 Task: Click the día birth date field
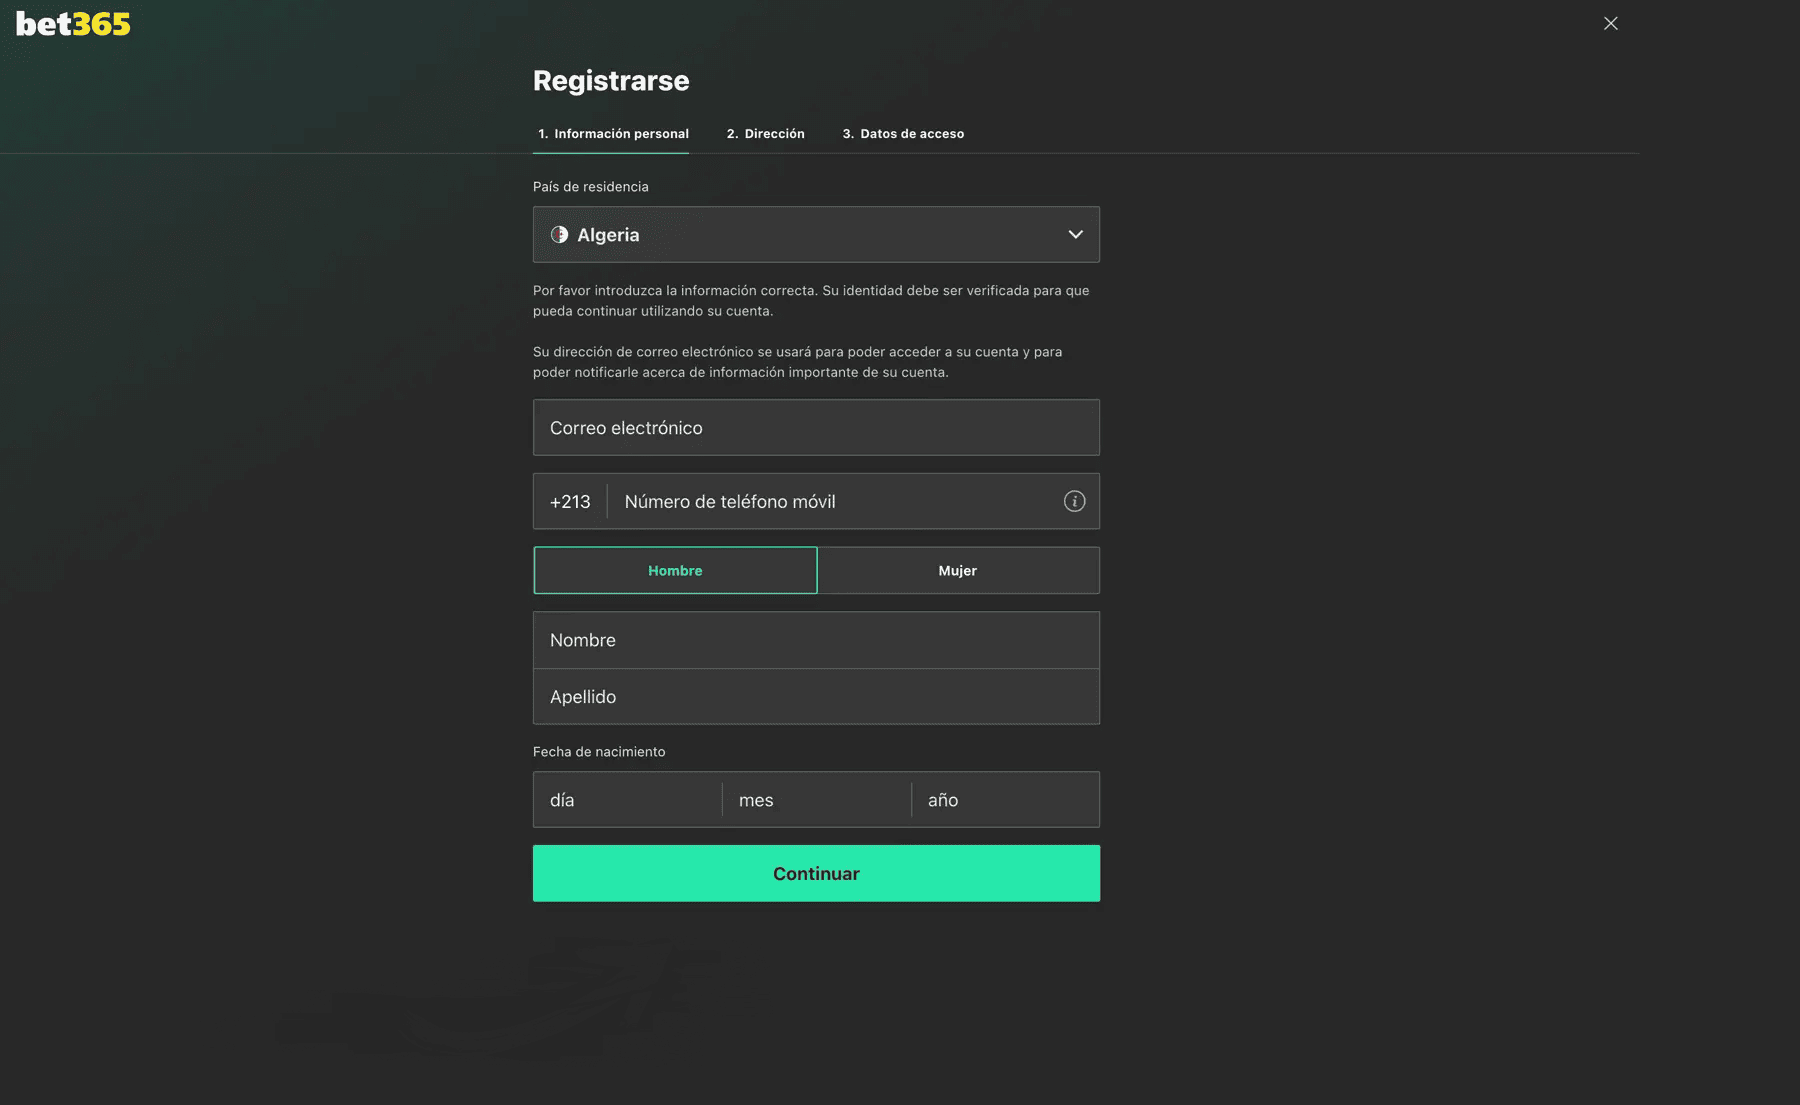point(627,799)
